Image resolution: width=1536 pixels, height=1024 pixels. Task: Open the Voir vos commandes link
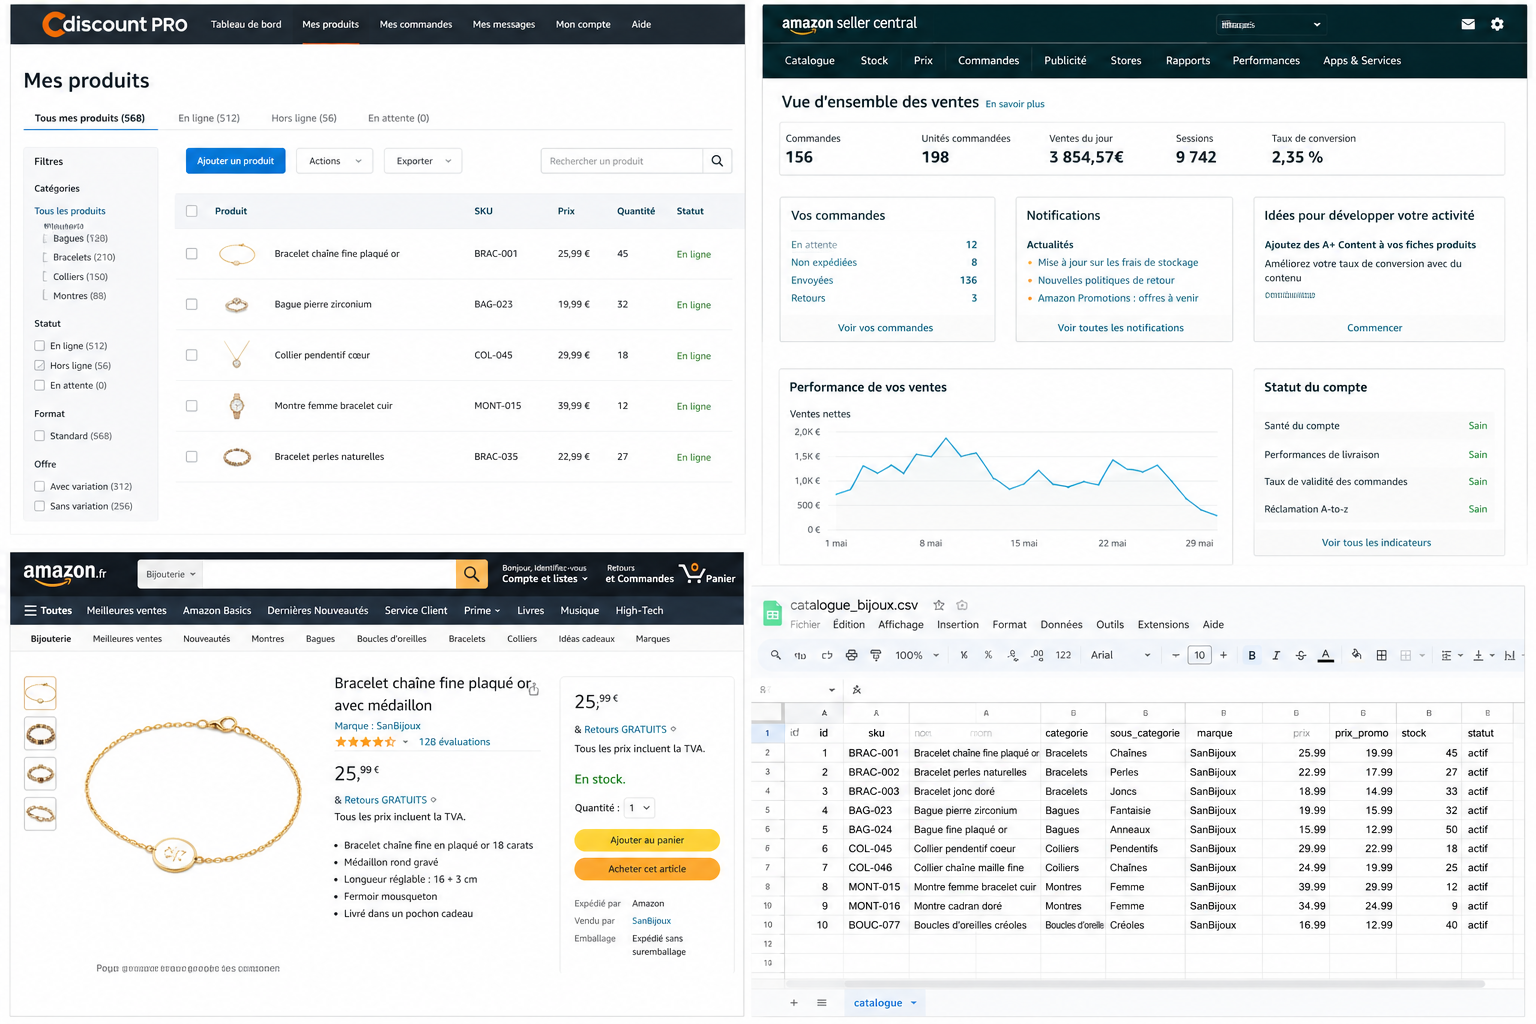(x=885, y=328)
